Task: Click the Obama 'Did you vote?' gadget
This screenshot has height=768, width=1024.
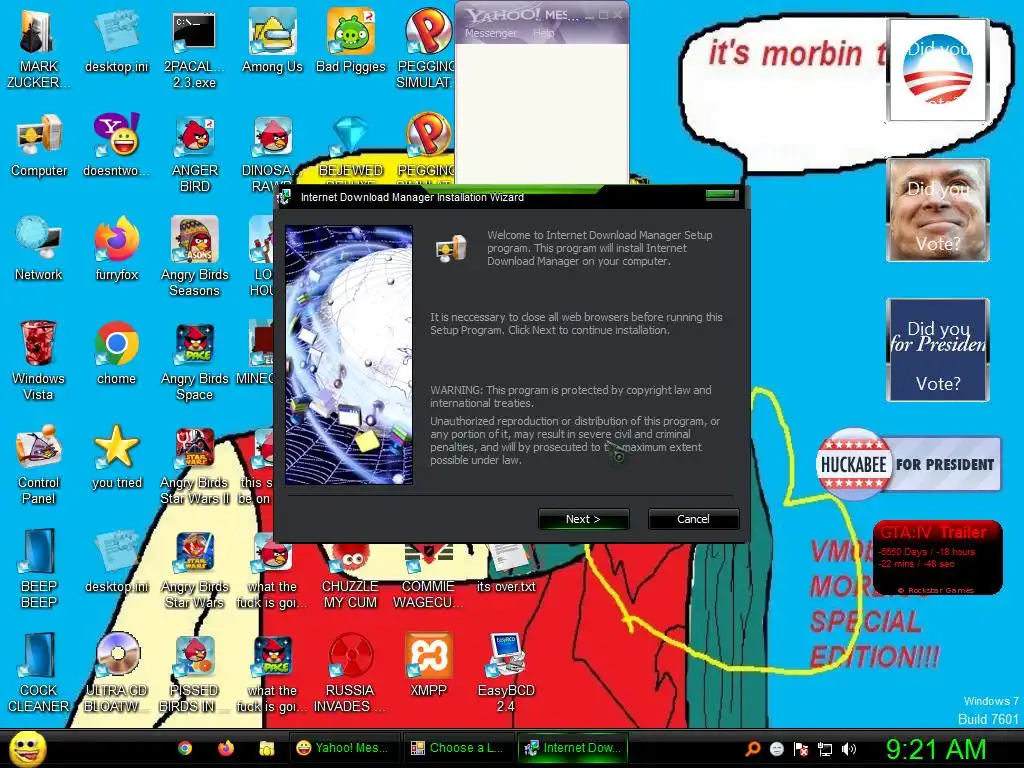Action: [x=938, y=70]
